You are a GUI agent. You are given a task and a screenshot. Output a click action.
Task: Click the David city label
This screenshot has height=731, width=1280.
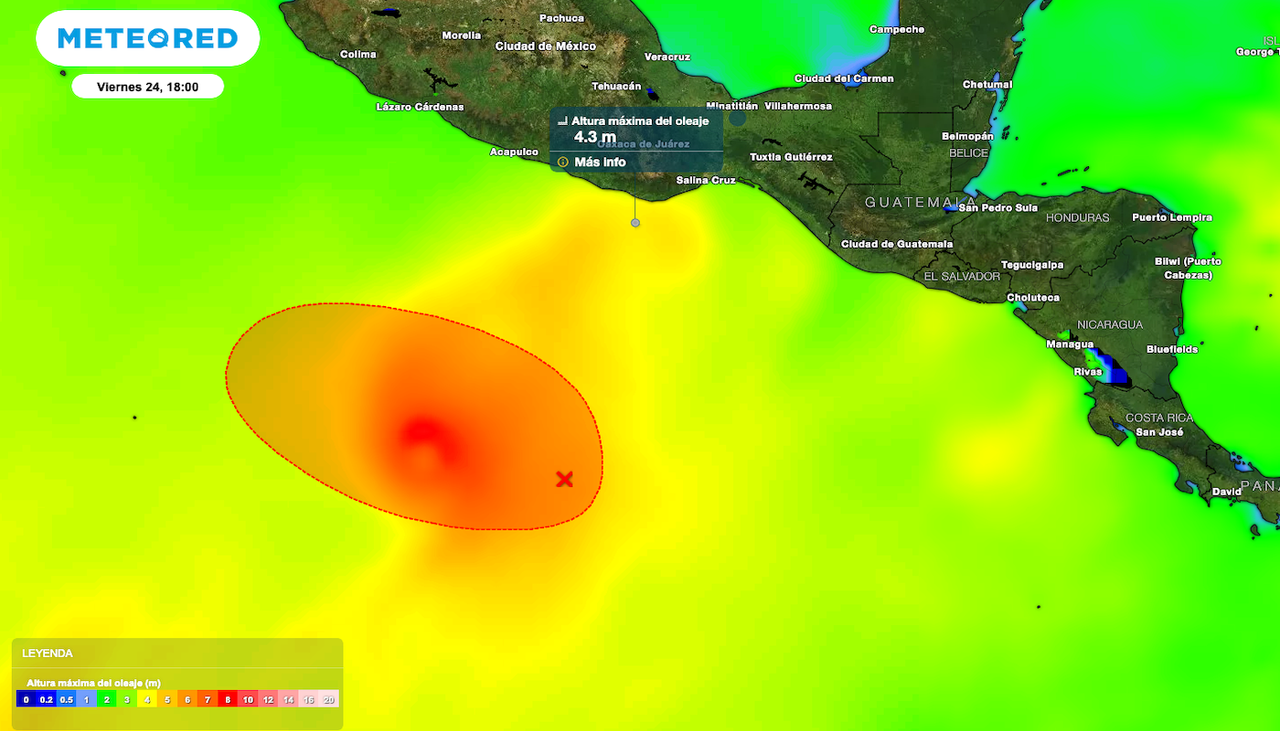[1227, 492]
